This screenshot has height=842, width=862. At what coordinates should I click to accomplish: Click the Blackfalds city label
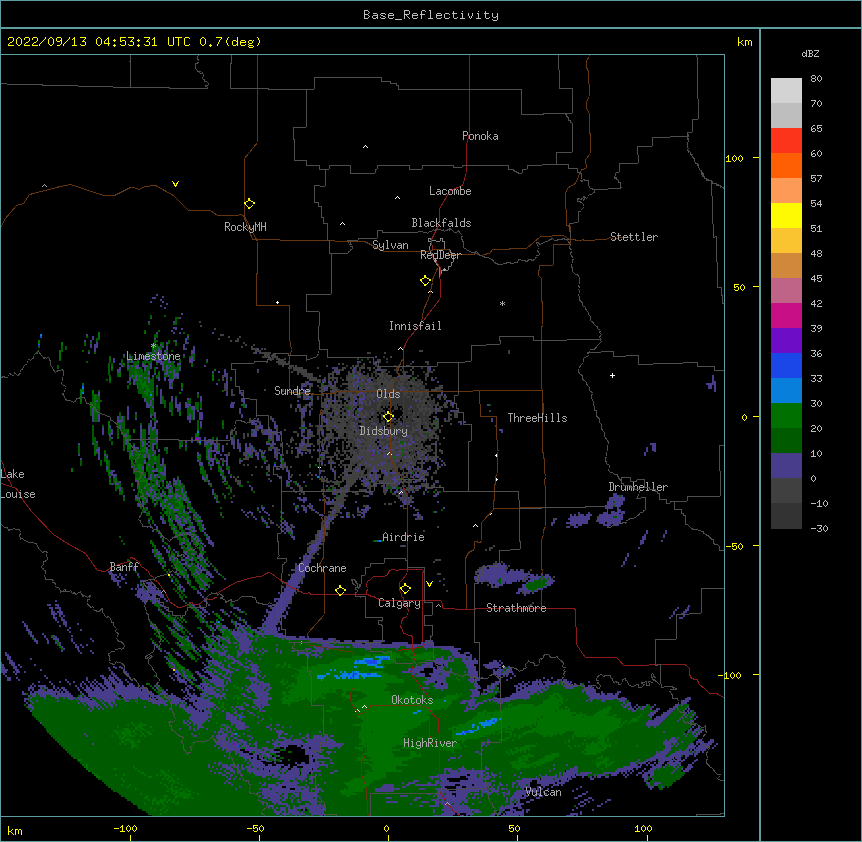click(x=441, y=223)
